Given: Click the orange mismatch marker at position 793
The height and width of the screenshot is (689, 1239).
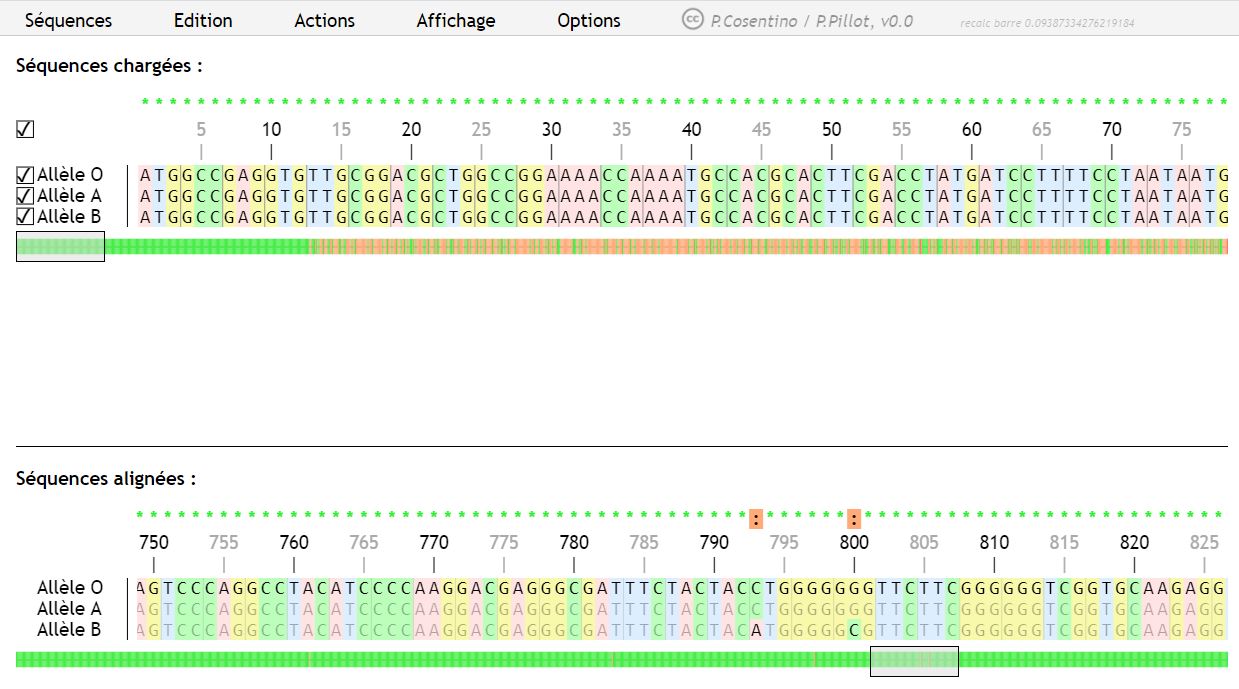Looking at the screenshot, I should [x=757, y=519].
